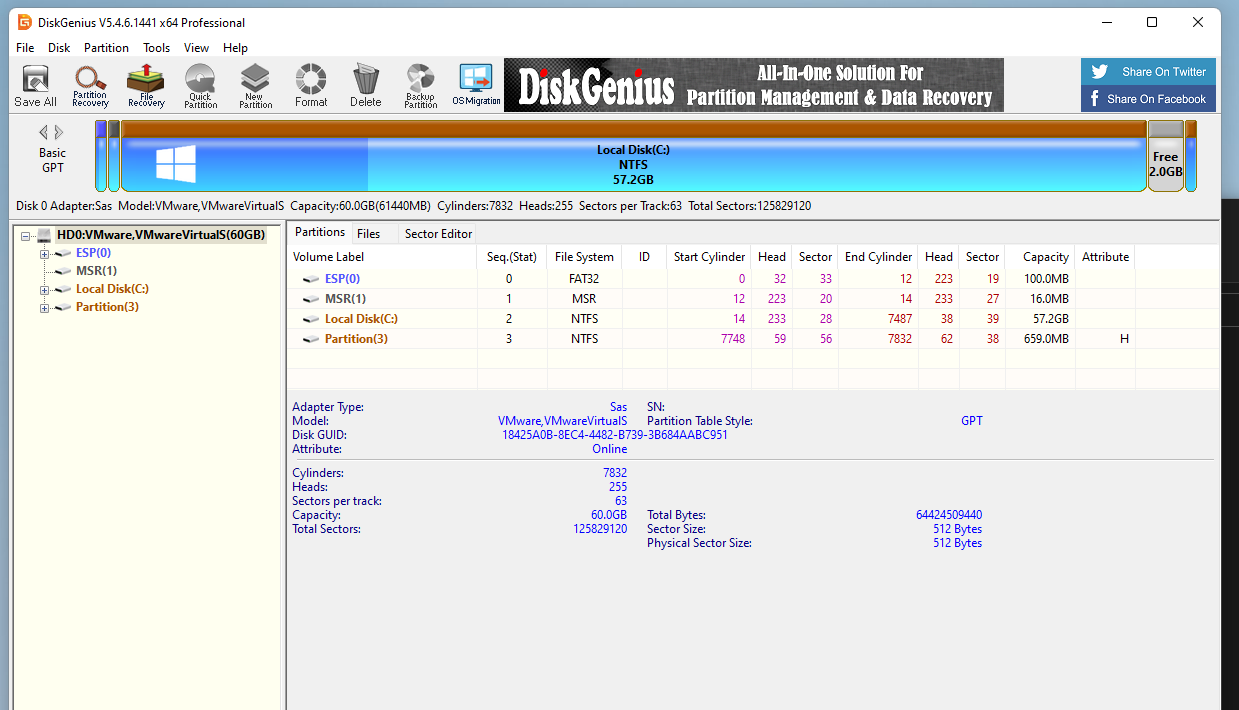Switch to the Sector Editor tab
This screenshot has height=710, width=1239.
(x=438, y=234)
